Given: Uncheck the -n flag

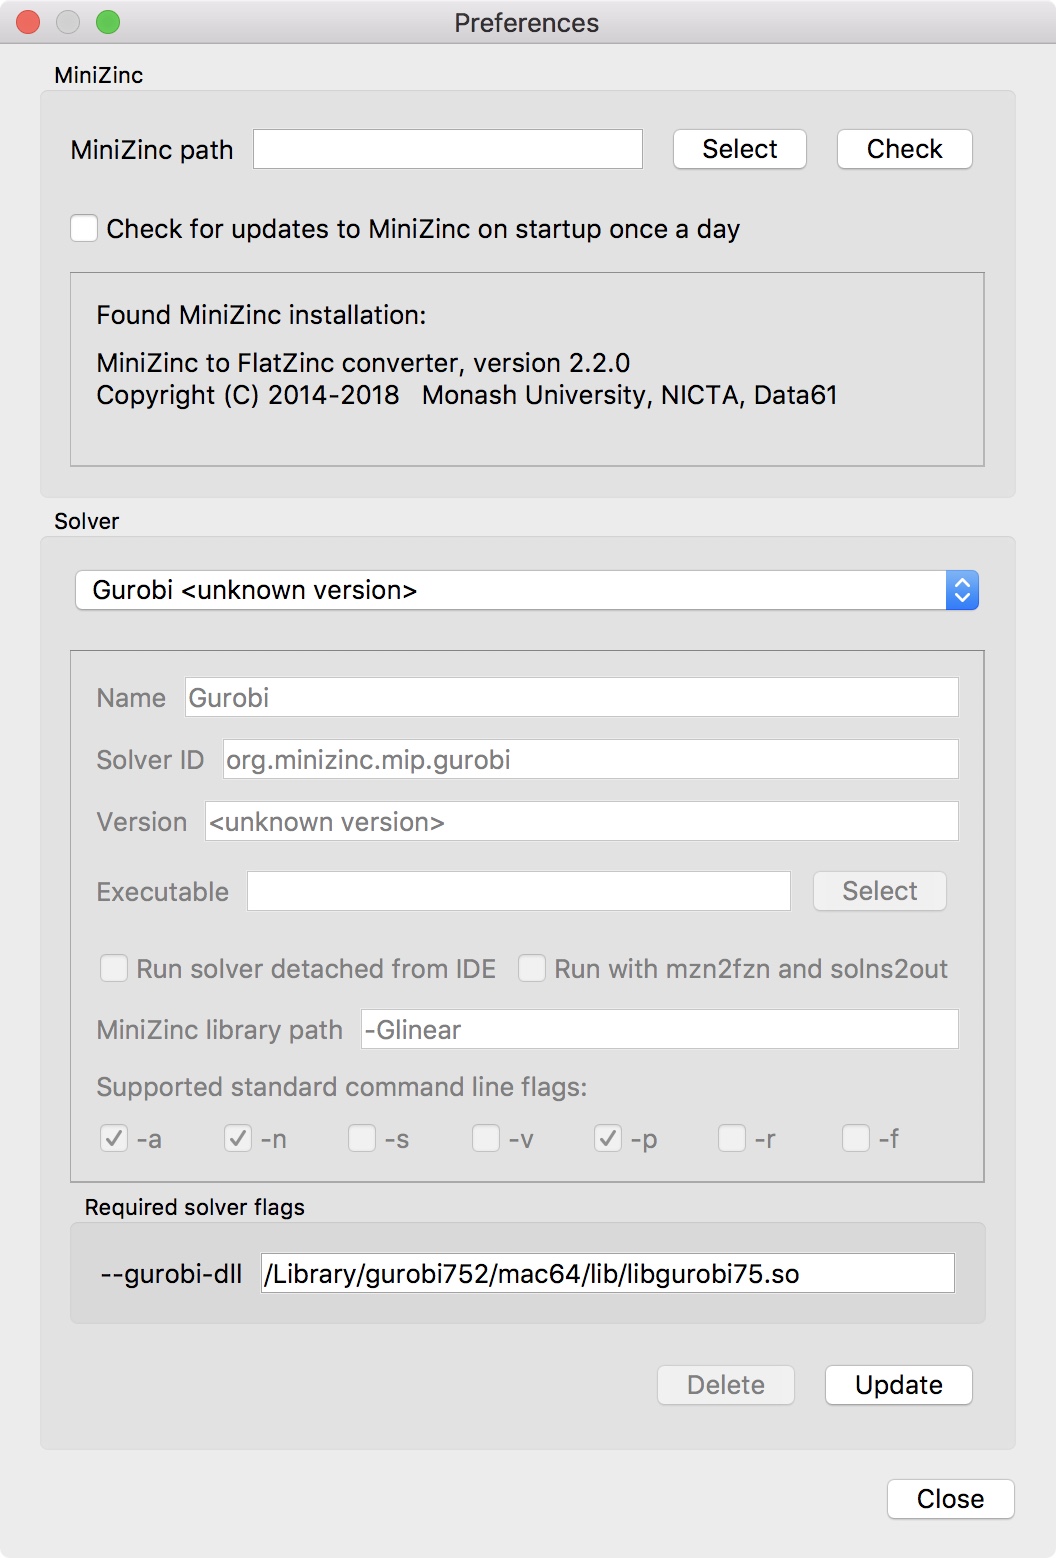Looking at the screenshot, I should click(x=238, y=1138).
